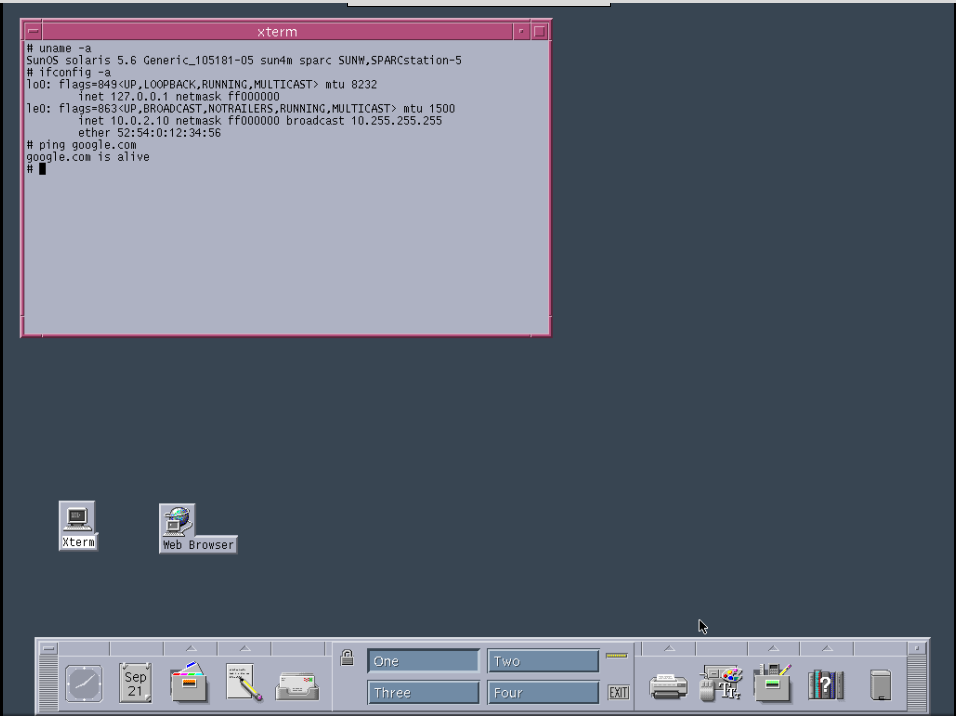Viewport: 956px width, 716px height.
Task: Open the Mailer inbox tray icon
Action: coord(297,686)
